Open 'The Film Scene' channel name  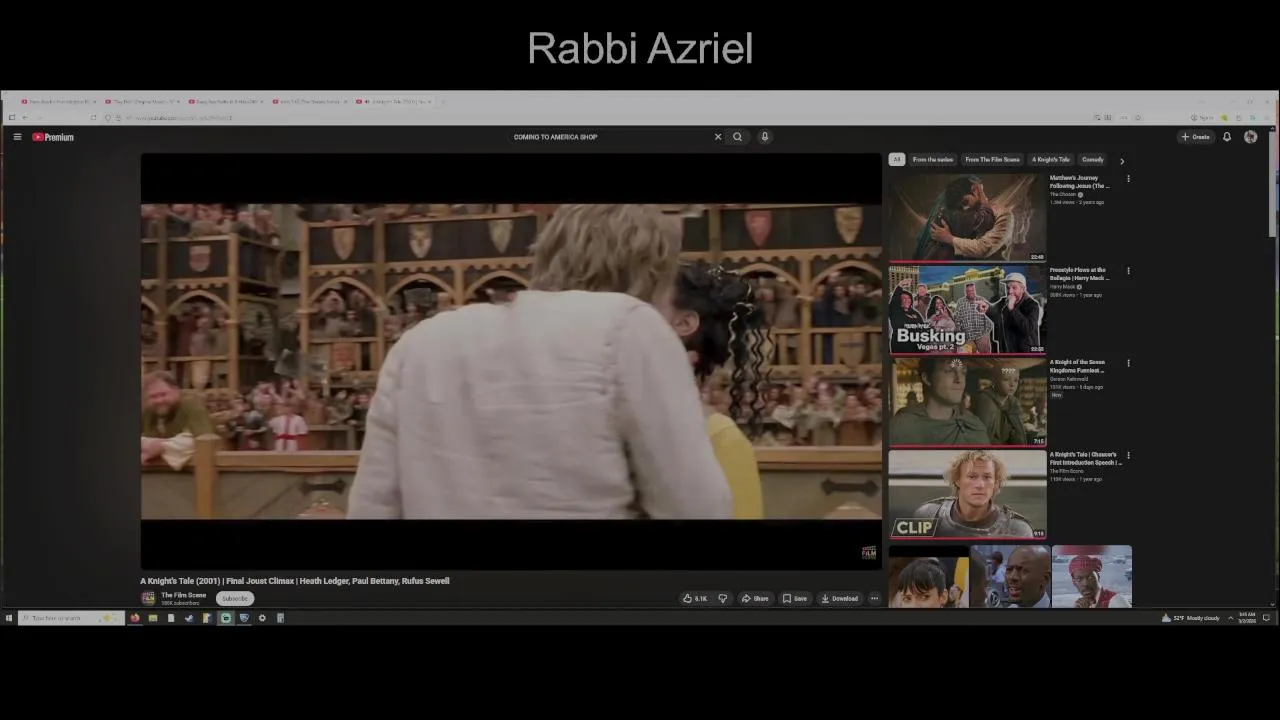tap(183, 595)
